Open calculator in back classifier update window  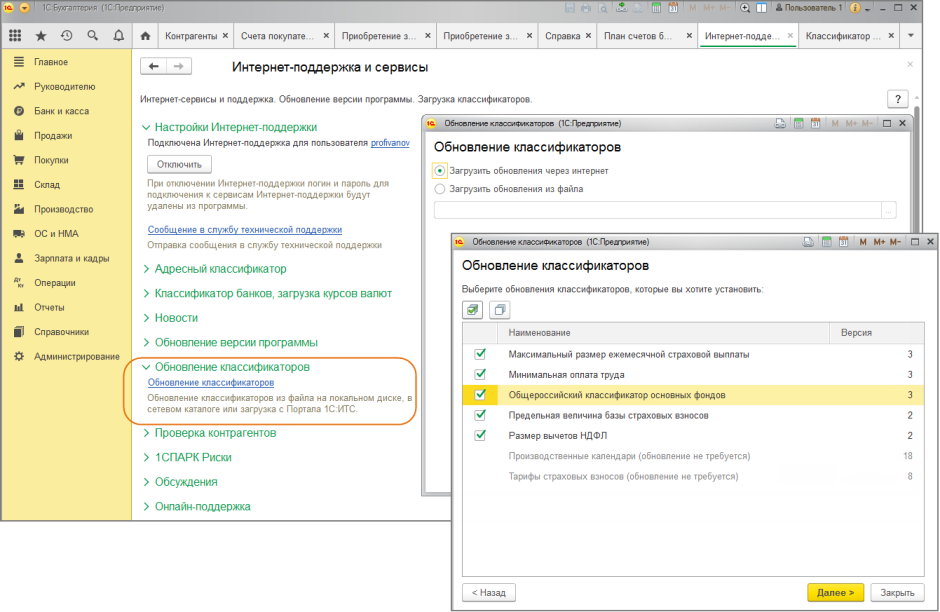click(x=799, y=123)
